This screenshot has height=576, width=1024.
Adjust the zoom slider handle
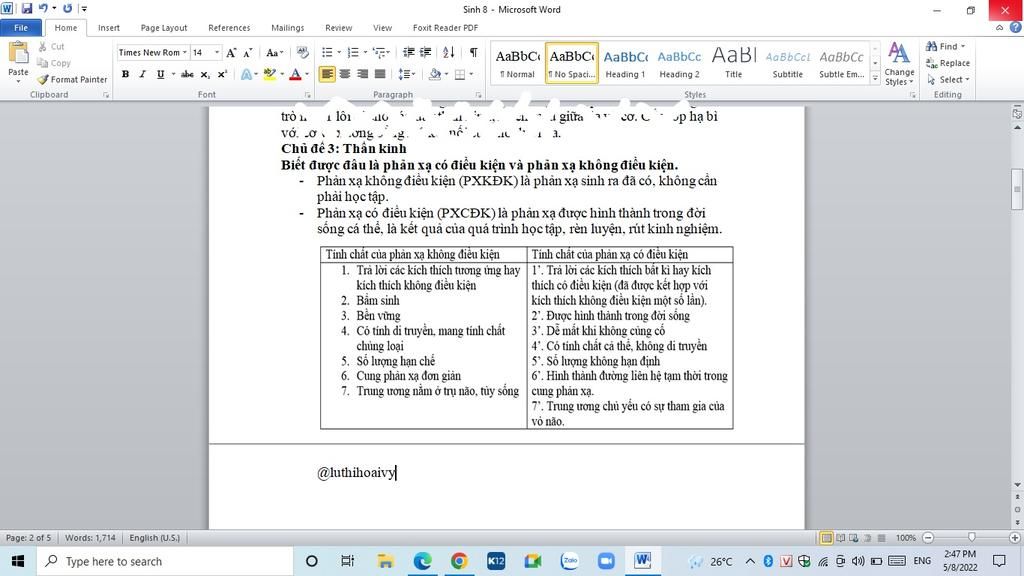coord(972,537)
